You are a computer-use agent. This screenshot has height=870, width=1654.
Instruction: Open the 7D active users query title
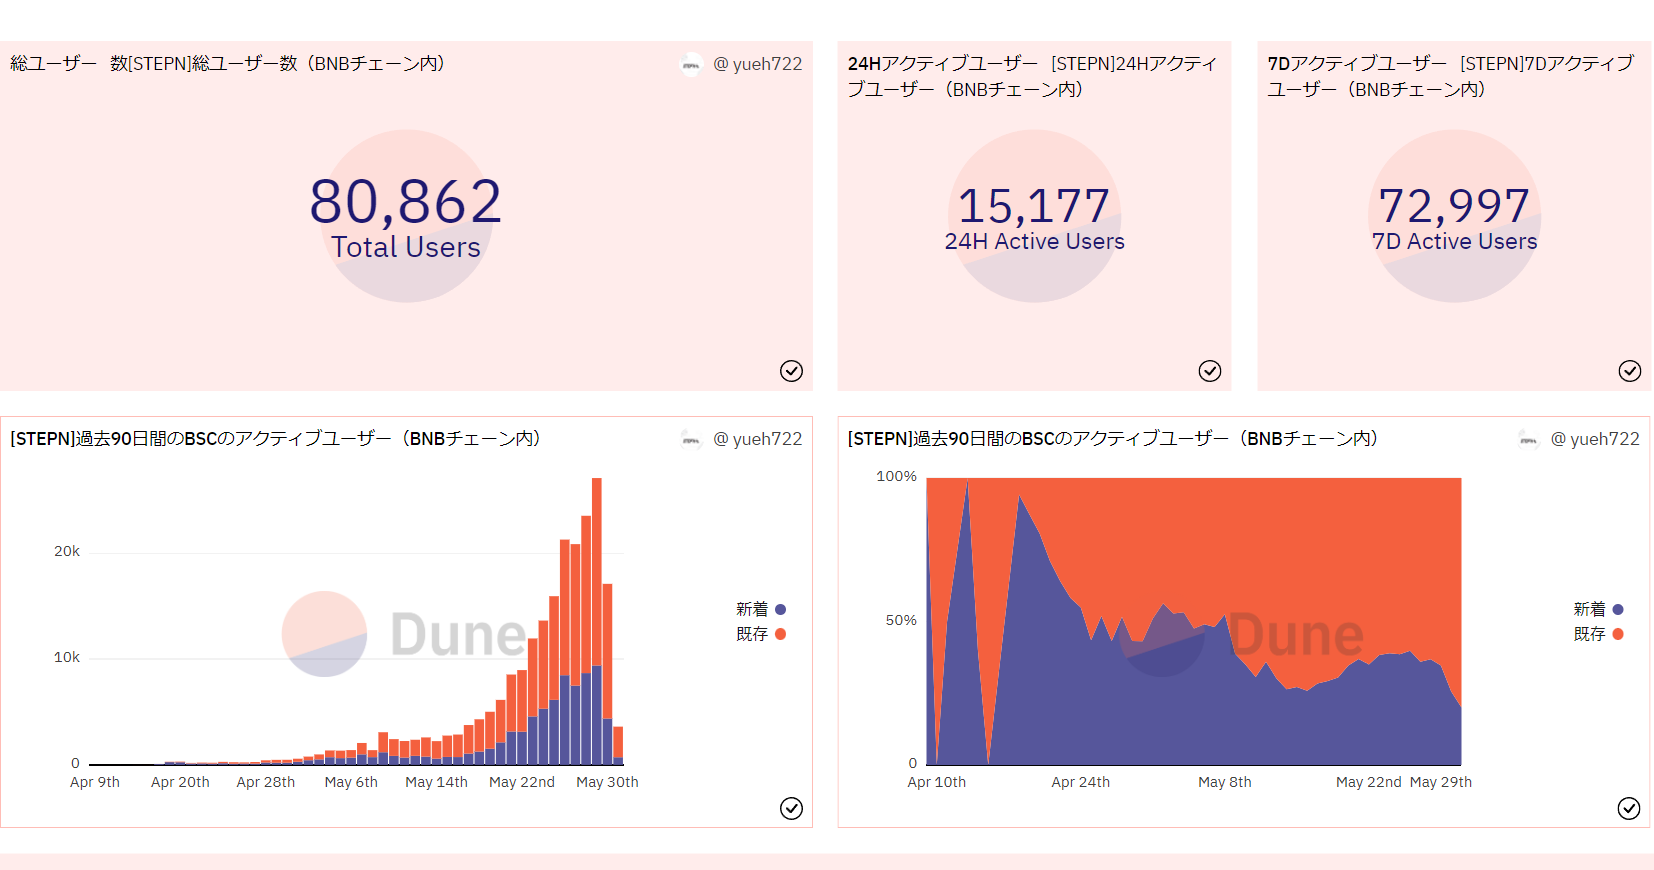point(1451,76)
